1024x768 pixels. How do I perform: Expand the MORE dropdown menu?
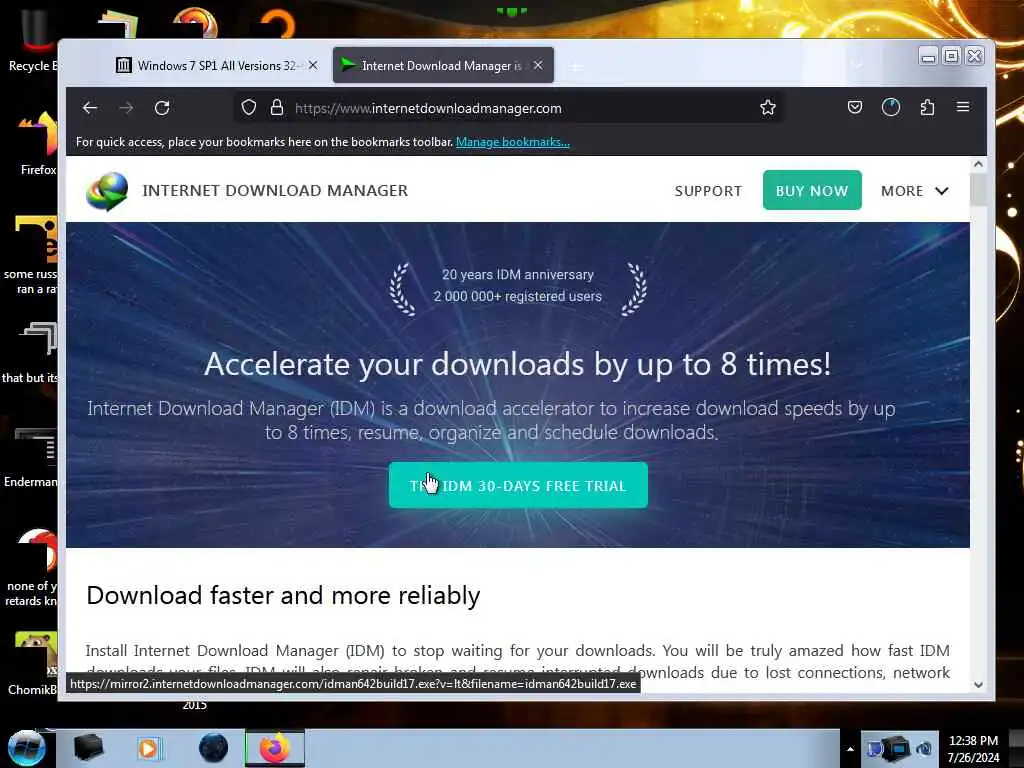click(914, 191)
